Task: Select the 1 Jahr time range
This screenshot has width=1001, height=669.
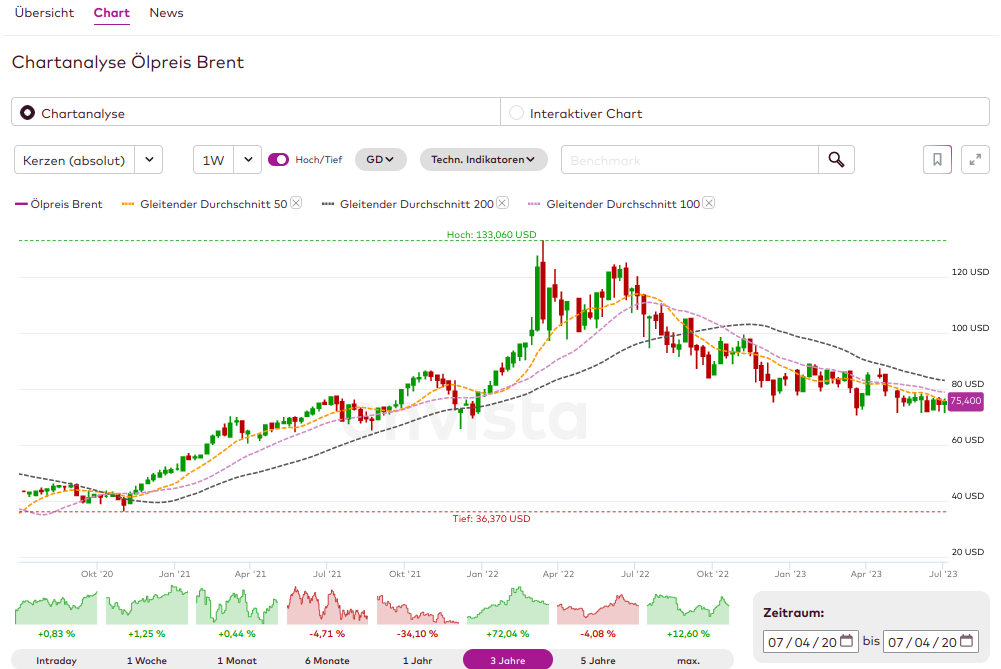Action: 418,660
